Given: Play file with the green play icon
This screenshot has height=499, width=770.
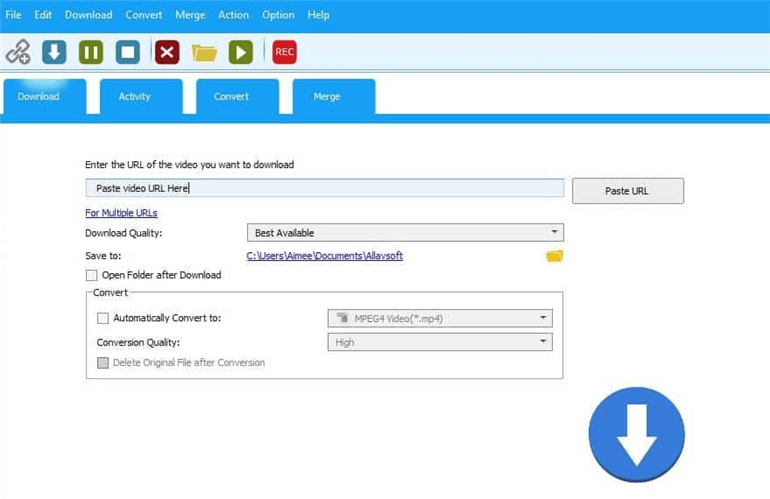Looking at the screenshot, I should pyautogui.click(x=241, y=52).
